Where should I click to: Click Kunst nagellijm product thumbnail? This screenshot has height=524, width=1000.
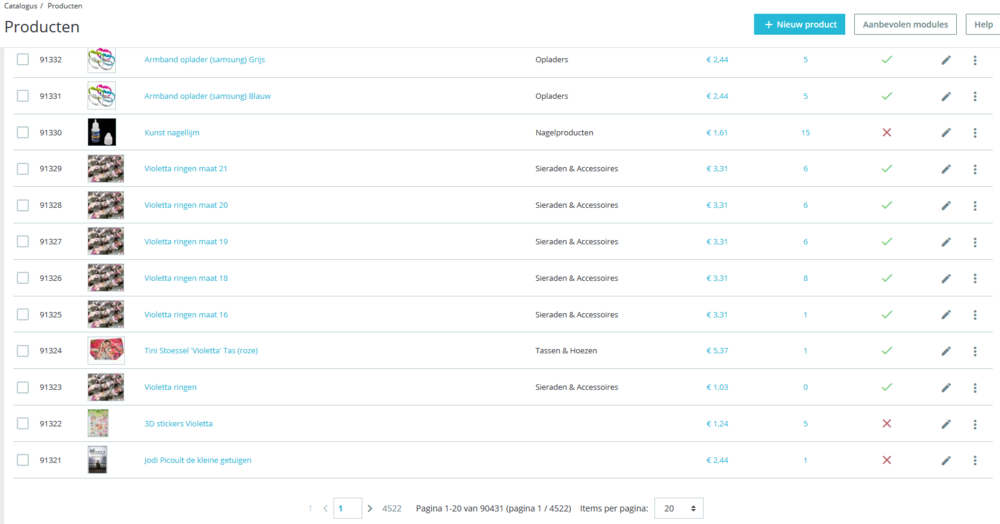(102, 132)
